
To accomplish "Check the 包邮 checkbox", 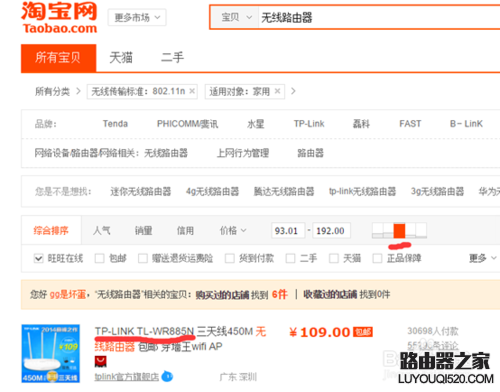I will (99, 258).
